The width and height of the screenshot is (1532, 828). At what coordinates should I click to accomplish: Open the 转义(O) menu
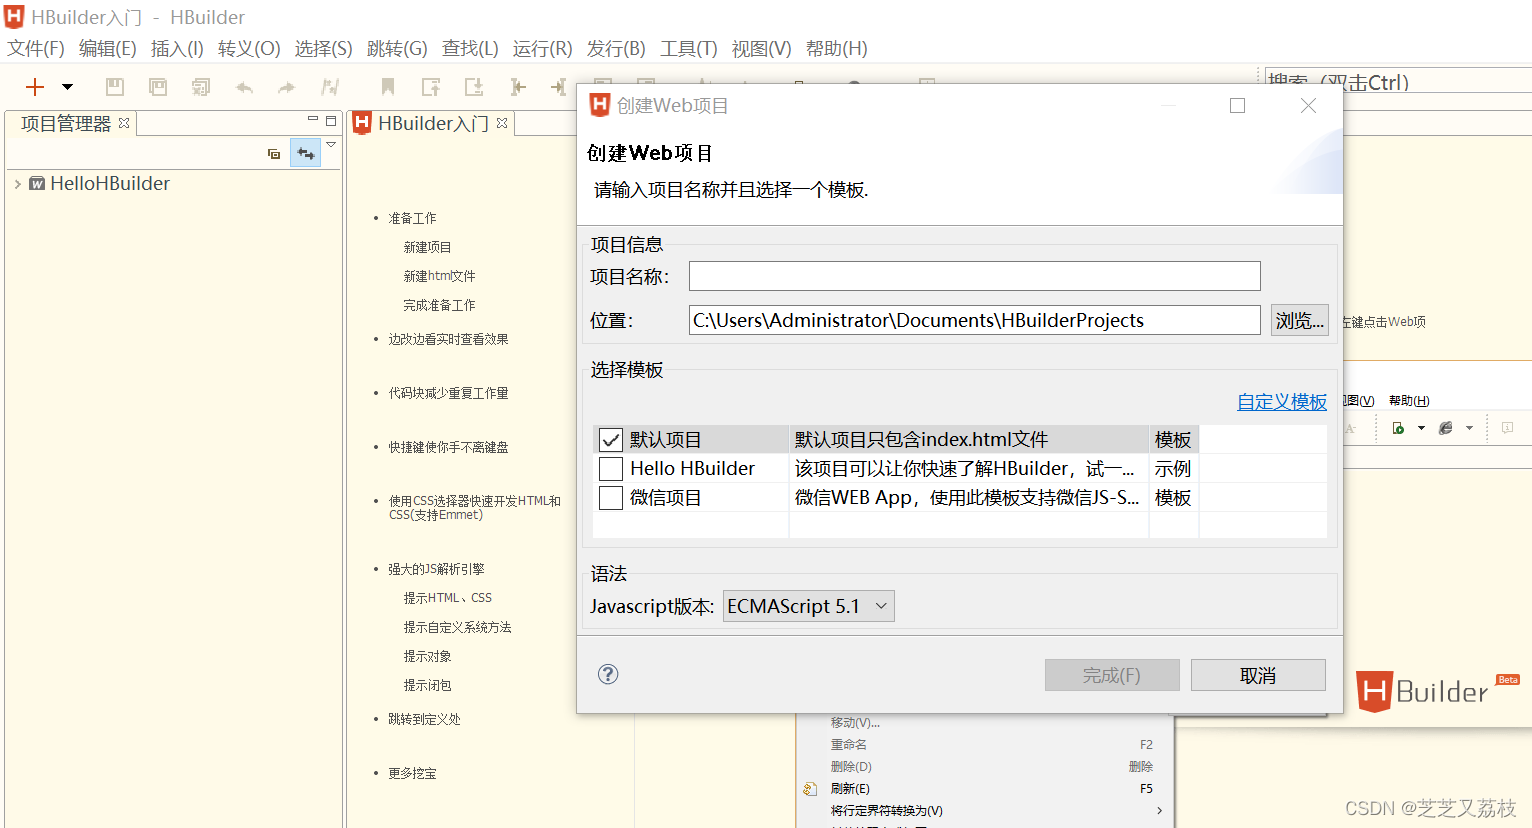(249, 49)
